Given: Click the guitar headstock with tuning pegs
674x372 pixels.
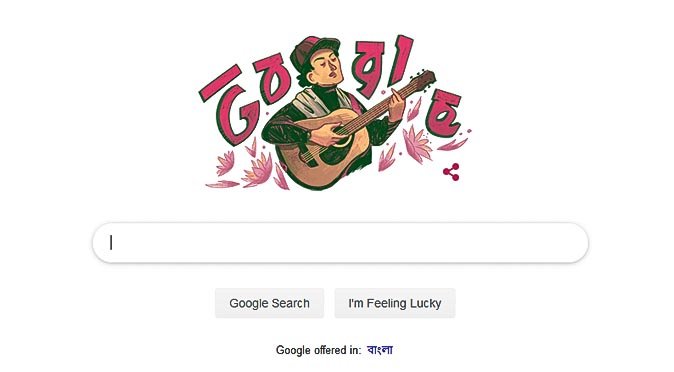Looking at the screenshot, I should point(424,80).
